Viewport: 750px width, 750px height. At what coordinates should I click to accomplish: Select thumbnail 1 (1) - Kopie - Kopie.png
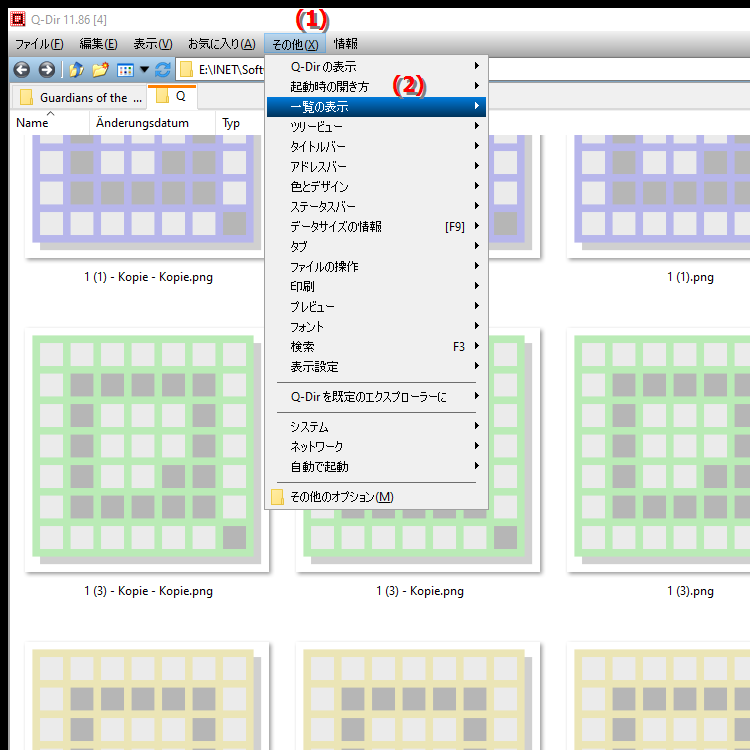click(146, 196)
